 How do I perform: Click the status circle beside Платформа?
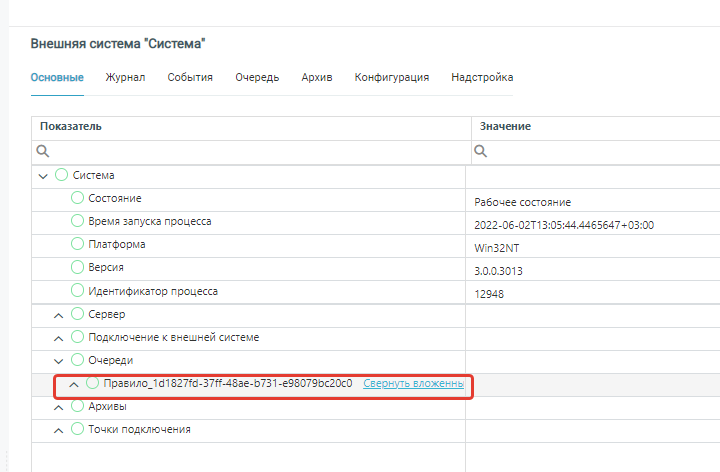[78, 244]
